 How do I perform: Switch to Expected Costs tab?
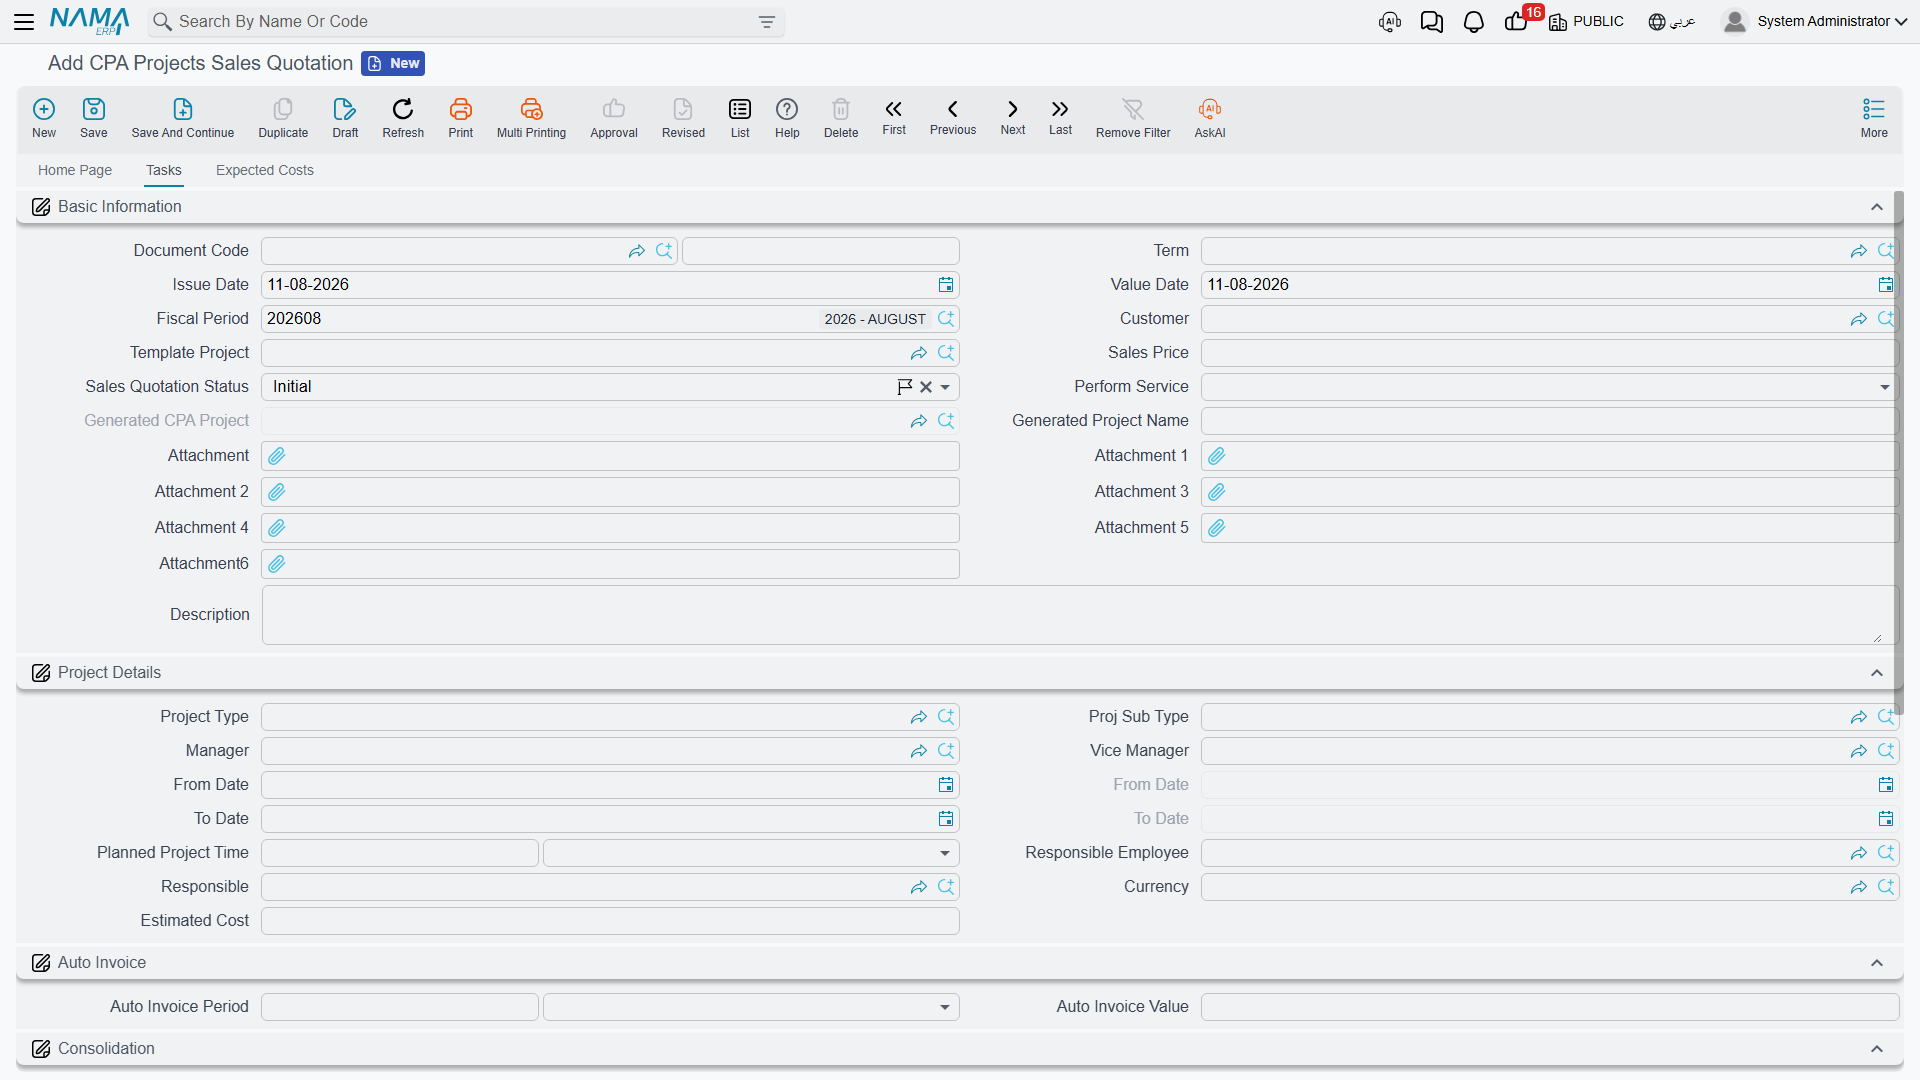pyautogui.click(x=265, y=170)
